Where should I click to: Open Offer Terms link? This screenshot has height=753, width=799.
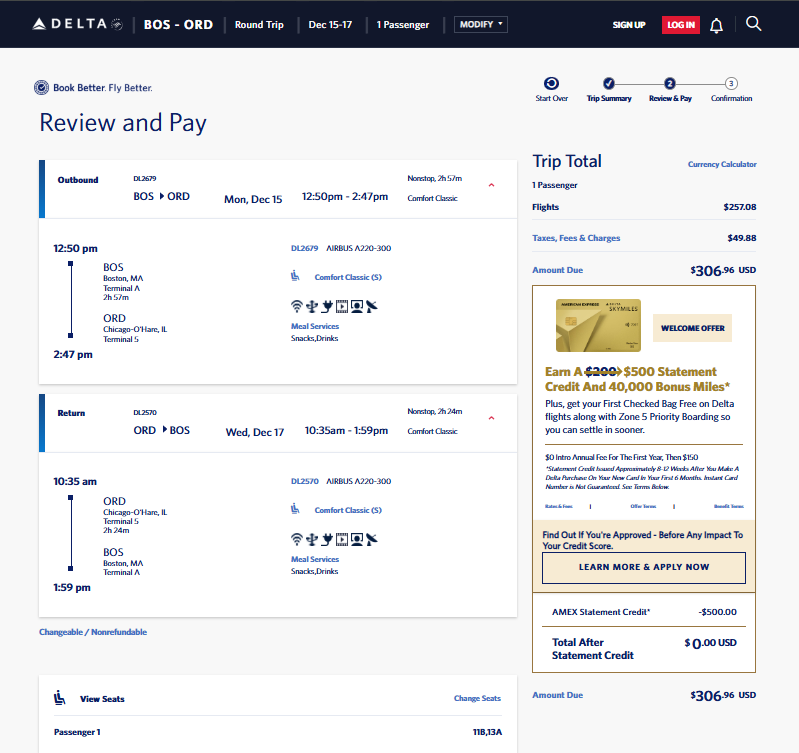point(643,506)
